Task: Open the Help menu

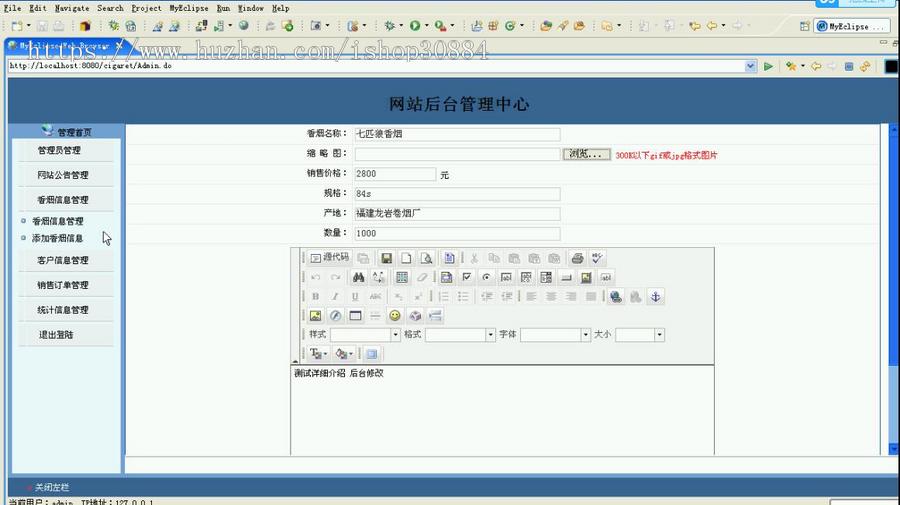Action: point(281,8)
